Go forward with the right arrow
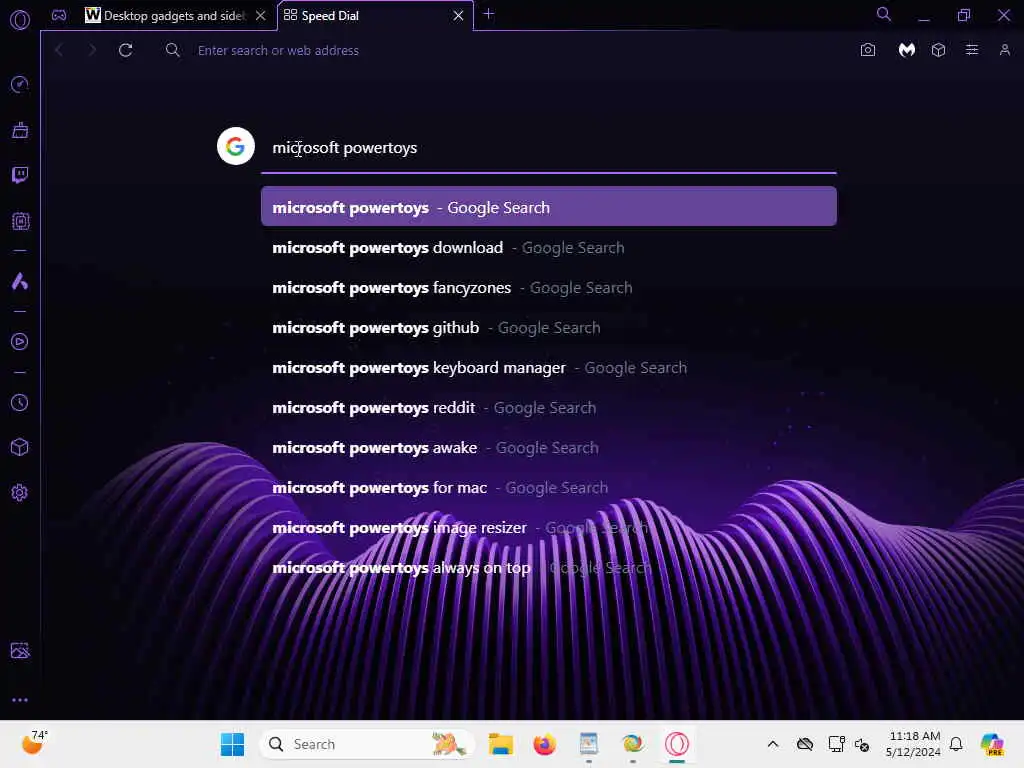This screenshot has width=1024, height=768. point(92,50)
